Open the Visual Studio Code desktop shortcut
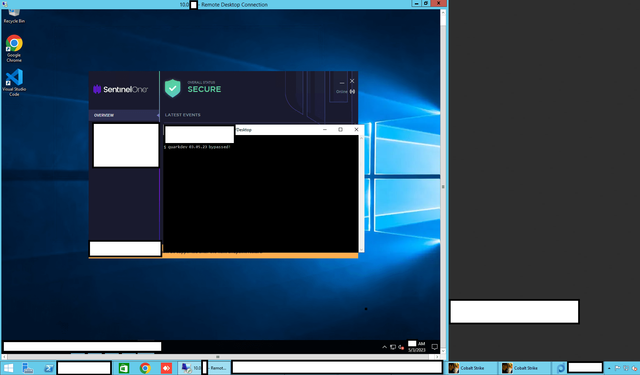This screenshot has width=640, height=375. click(14, 82)
